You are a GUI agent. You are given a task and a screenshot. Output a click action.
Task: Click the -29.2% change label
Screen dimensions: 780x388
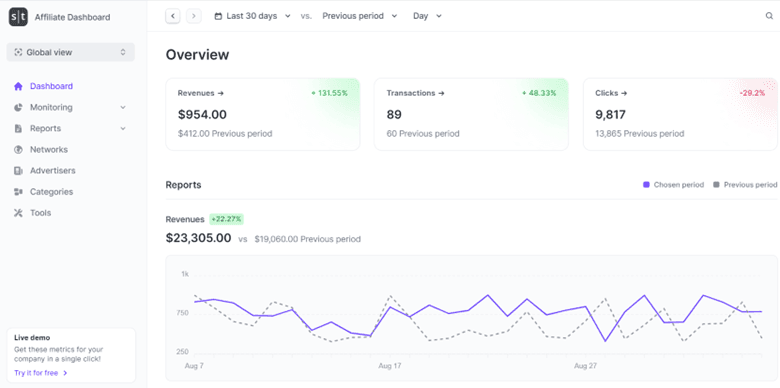[752, 93]
